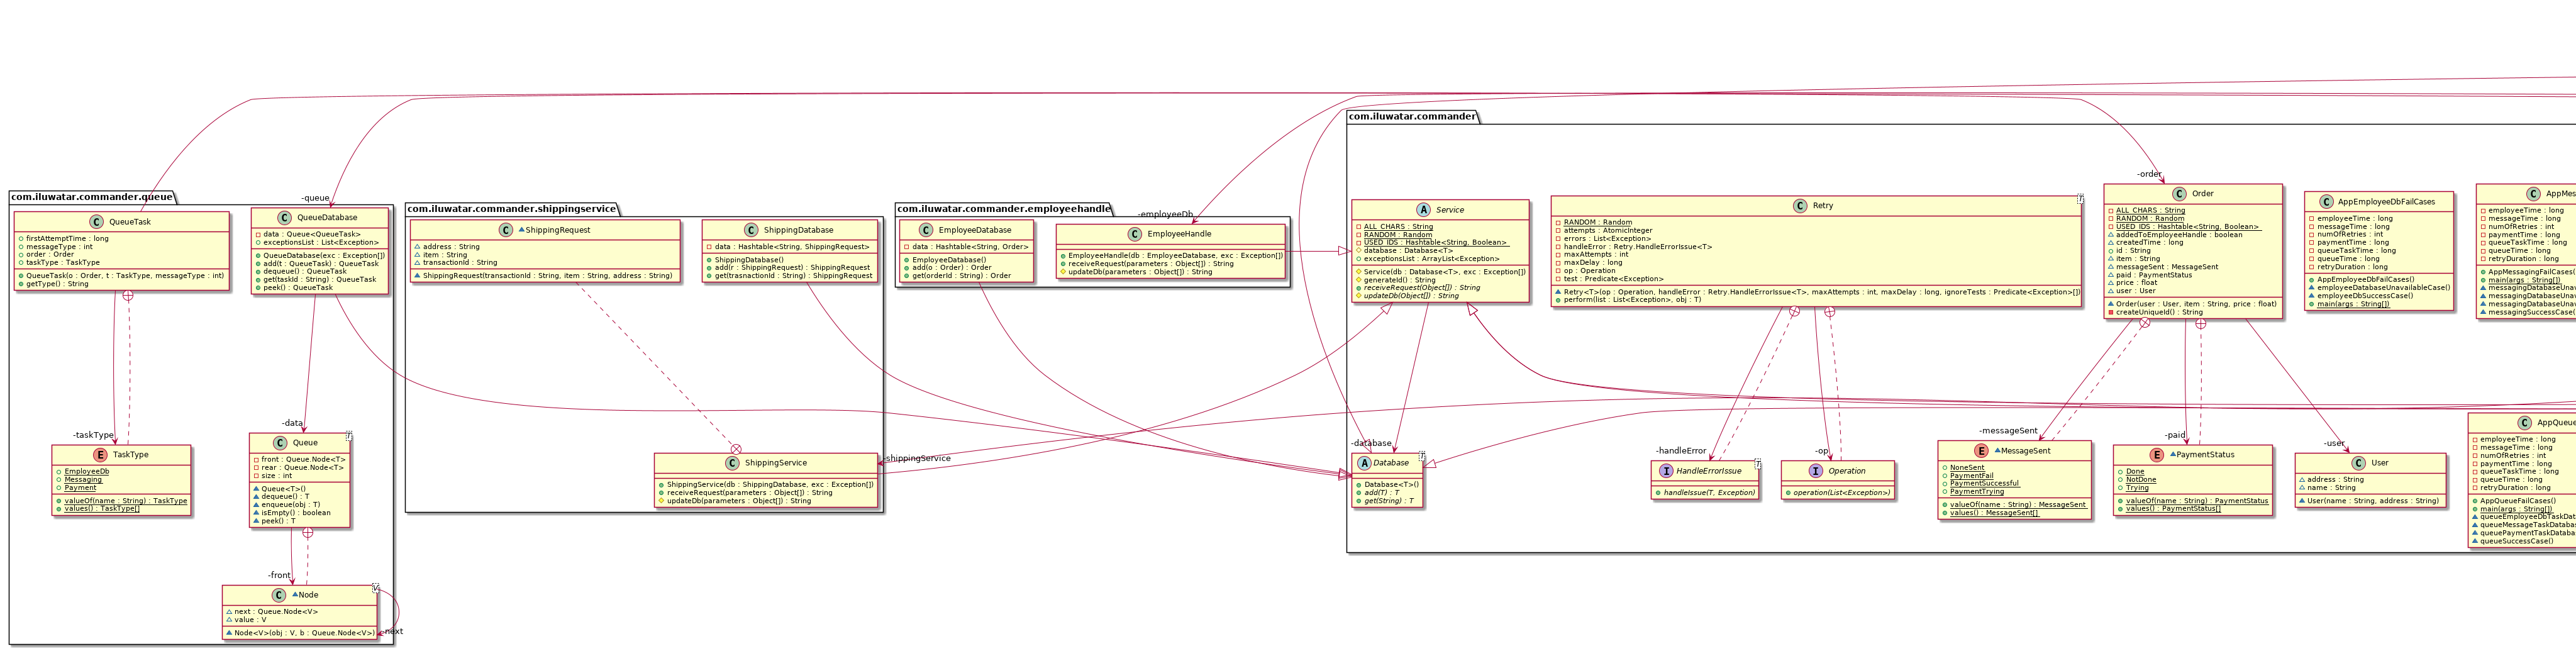Click the class icon beside QueueTask
This screenshot has width=2576, height=651.
pos(96,222)
